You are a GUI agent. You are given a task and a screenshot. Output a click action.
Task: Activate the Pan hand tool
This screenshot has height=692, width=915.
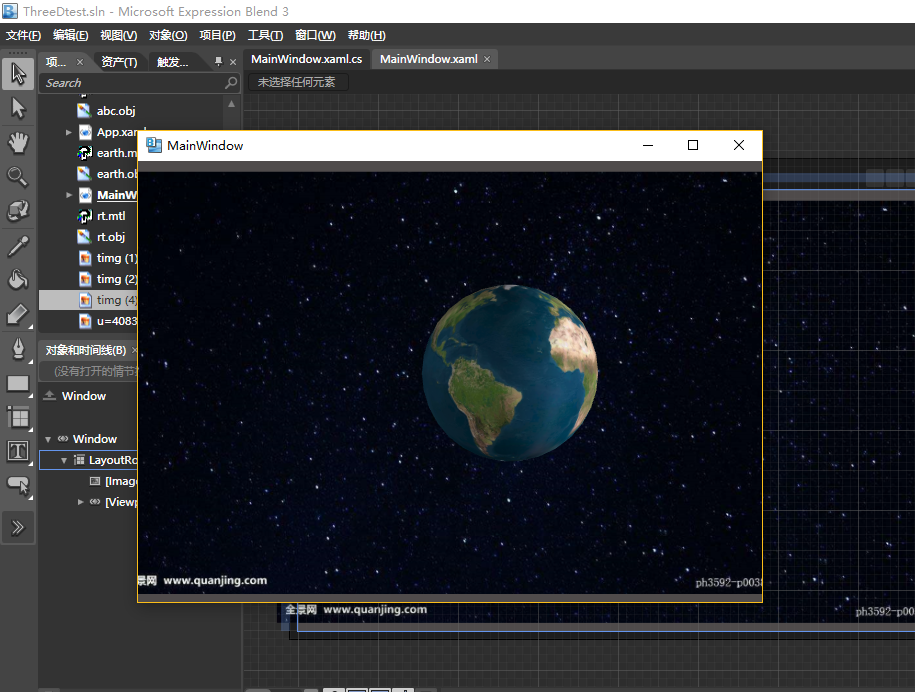coord(18,142)
